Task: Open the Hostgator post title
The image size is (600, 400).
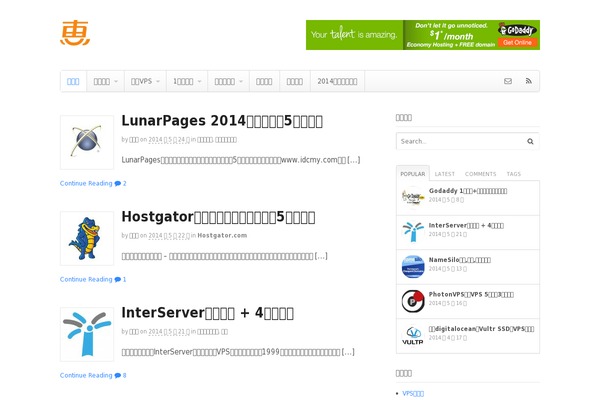Action: [x=218, y=217]
